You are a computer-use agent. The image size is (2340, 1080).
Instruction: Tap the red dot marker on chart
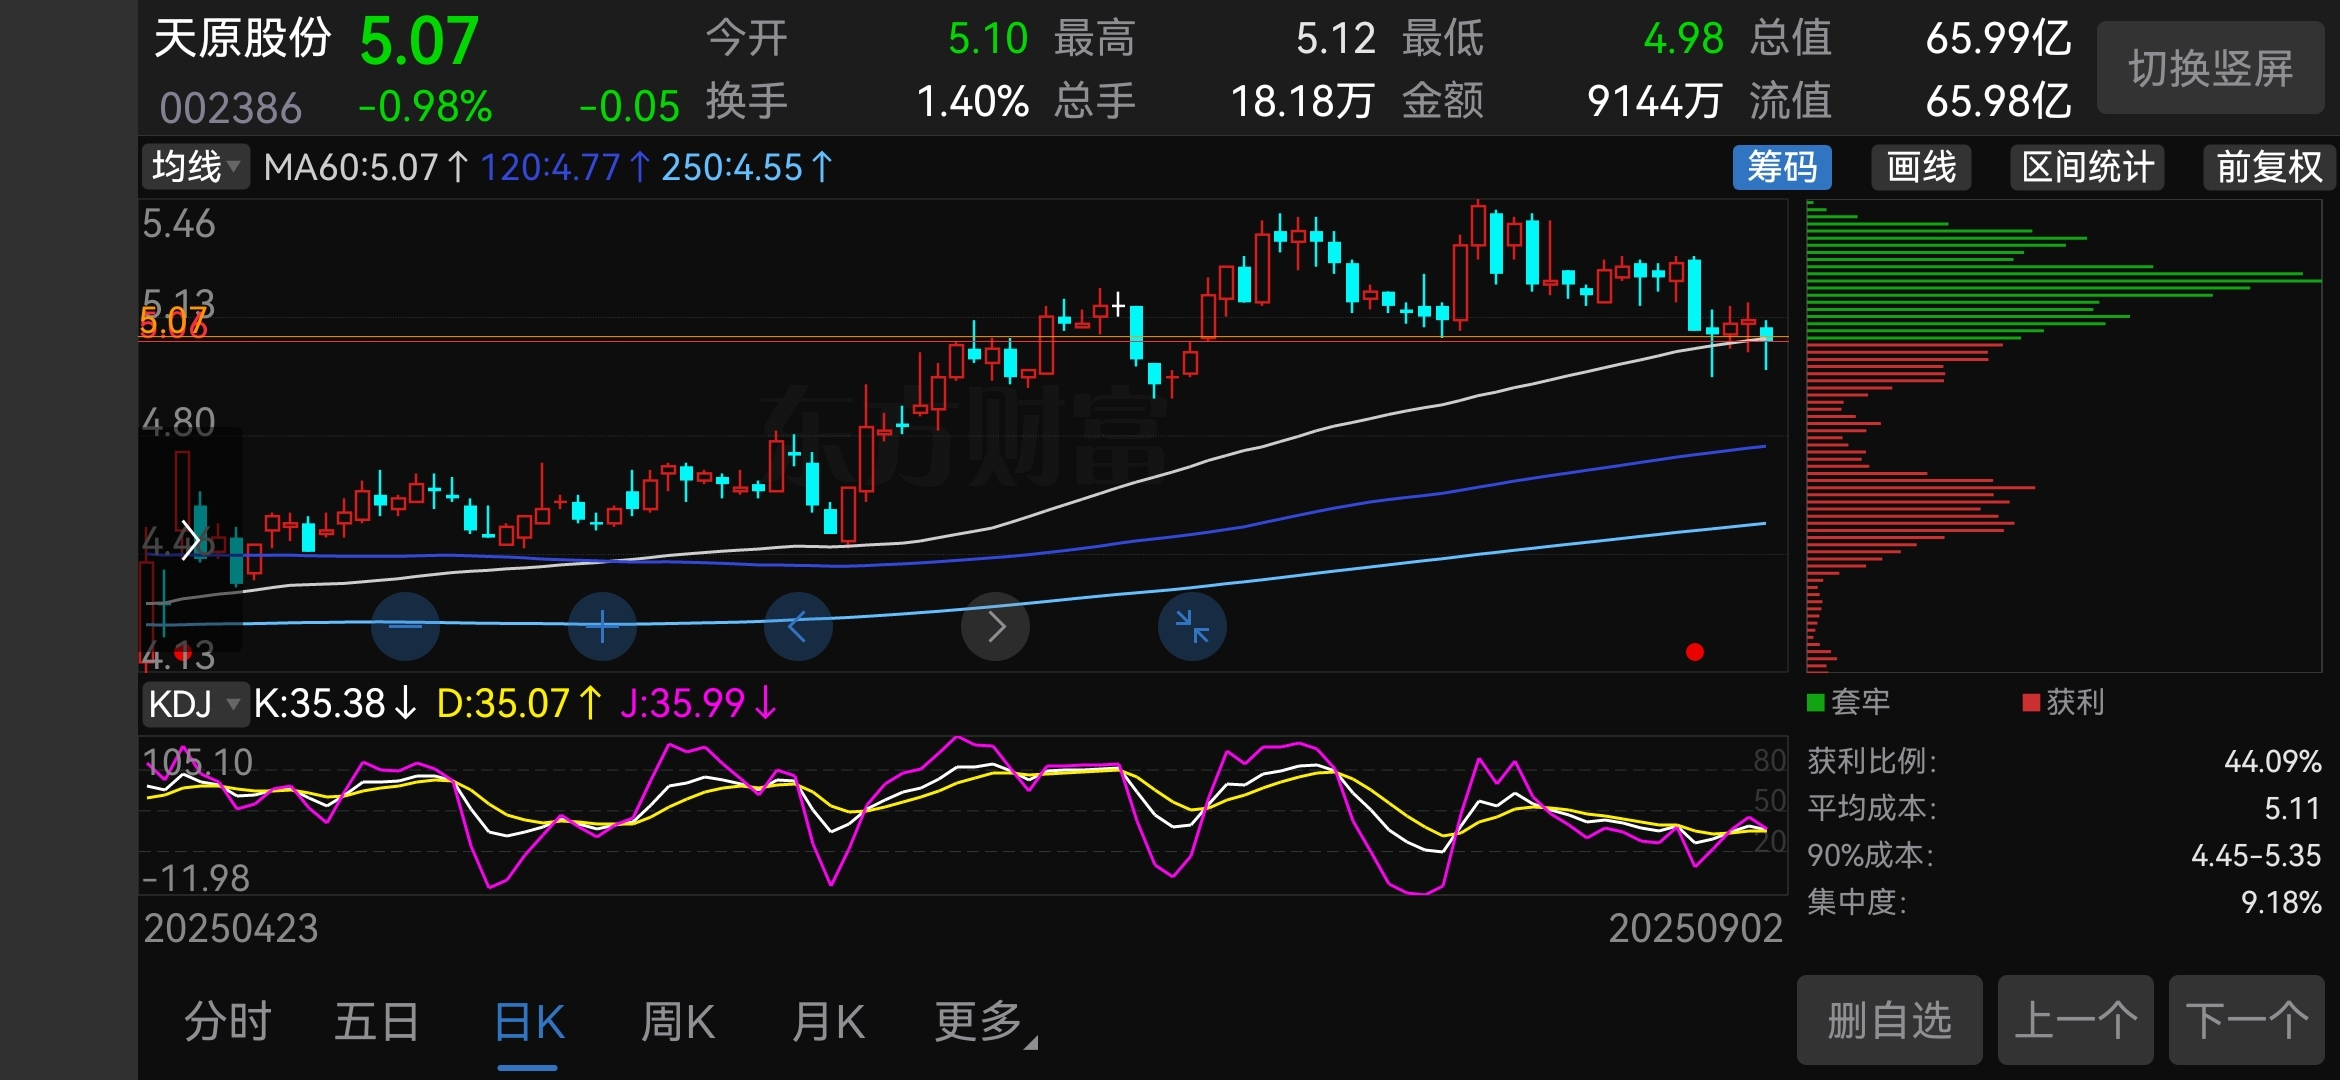(x=1694, y=652)
